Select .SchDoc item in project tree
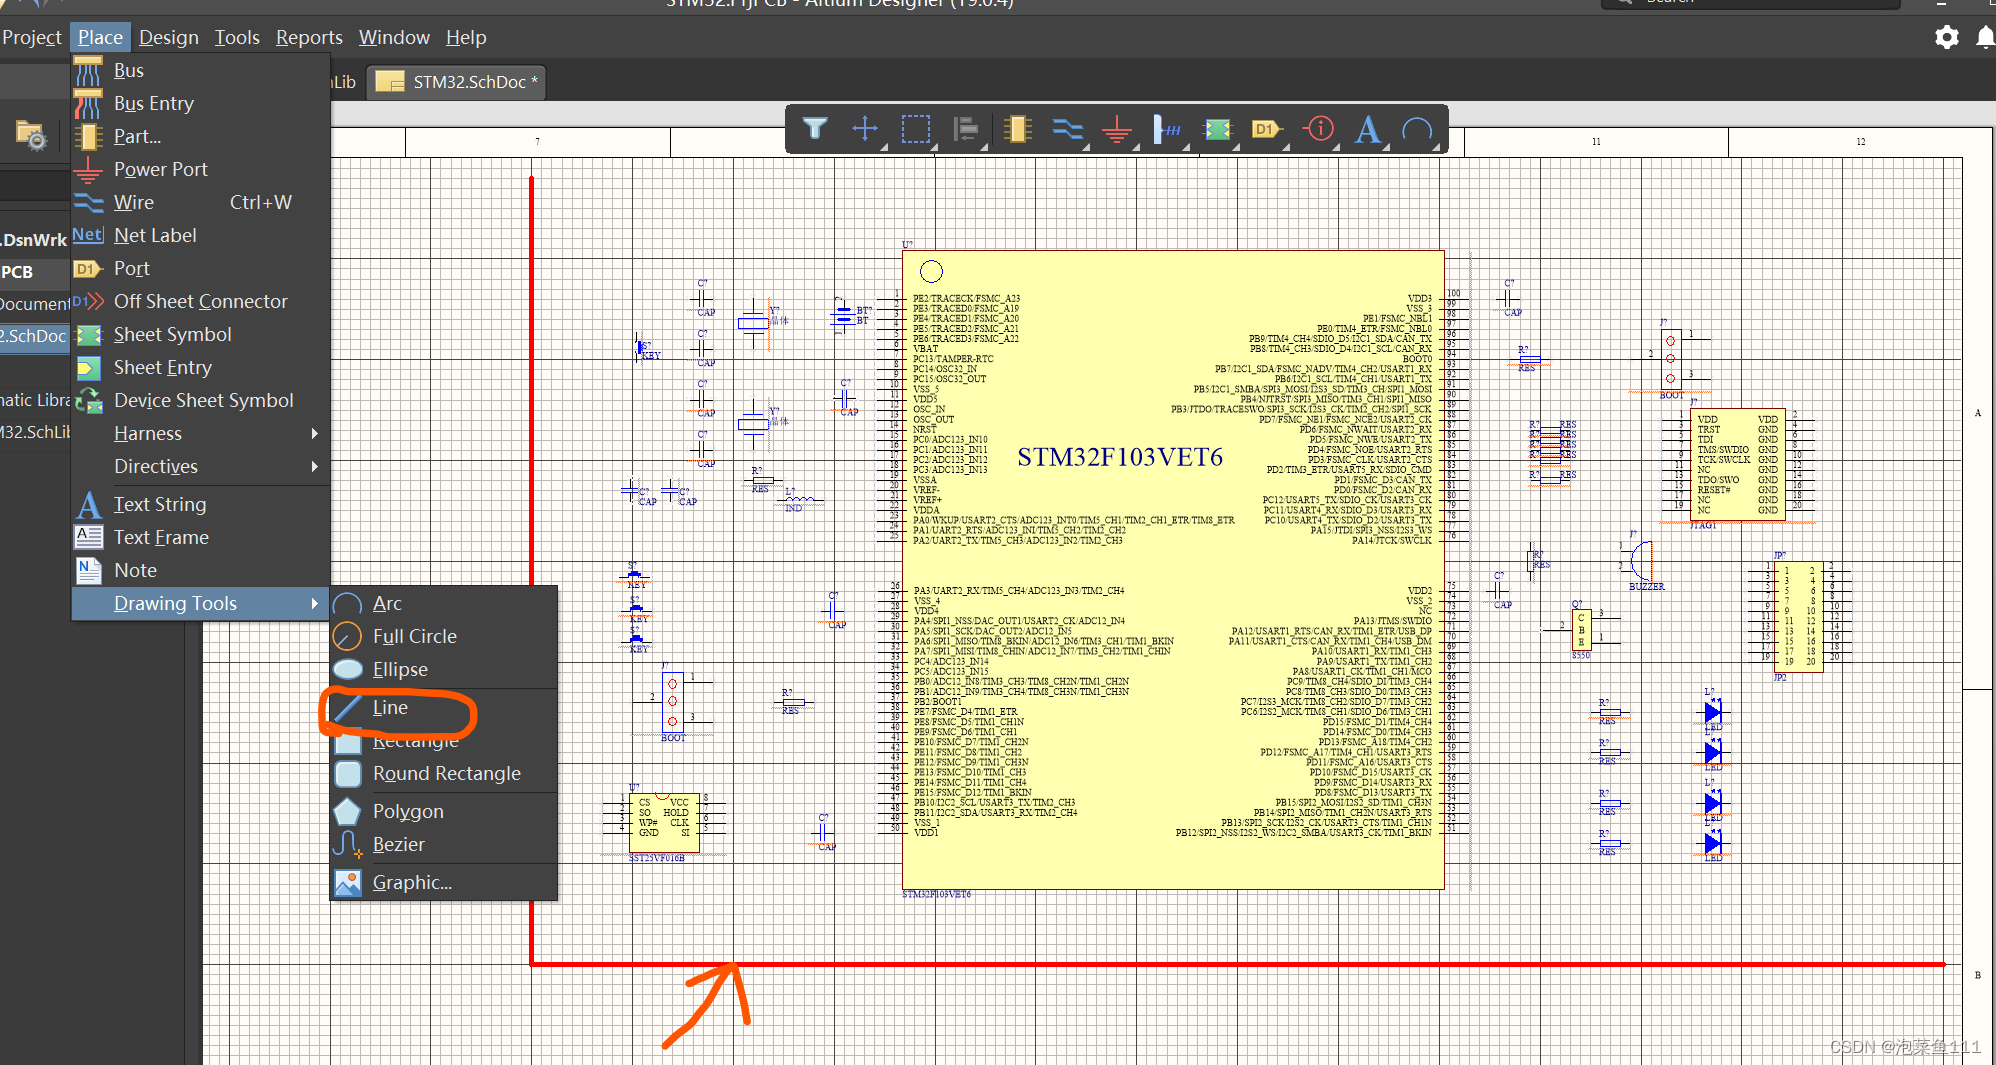 click(35, 336)
